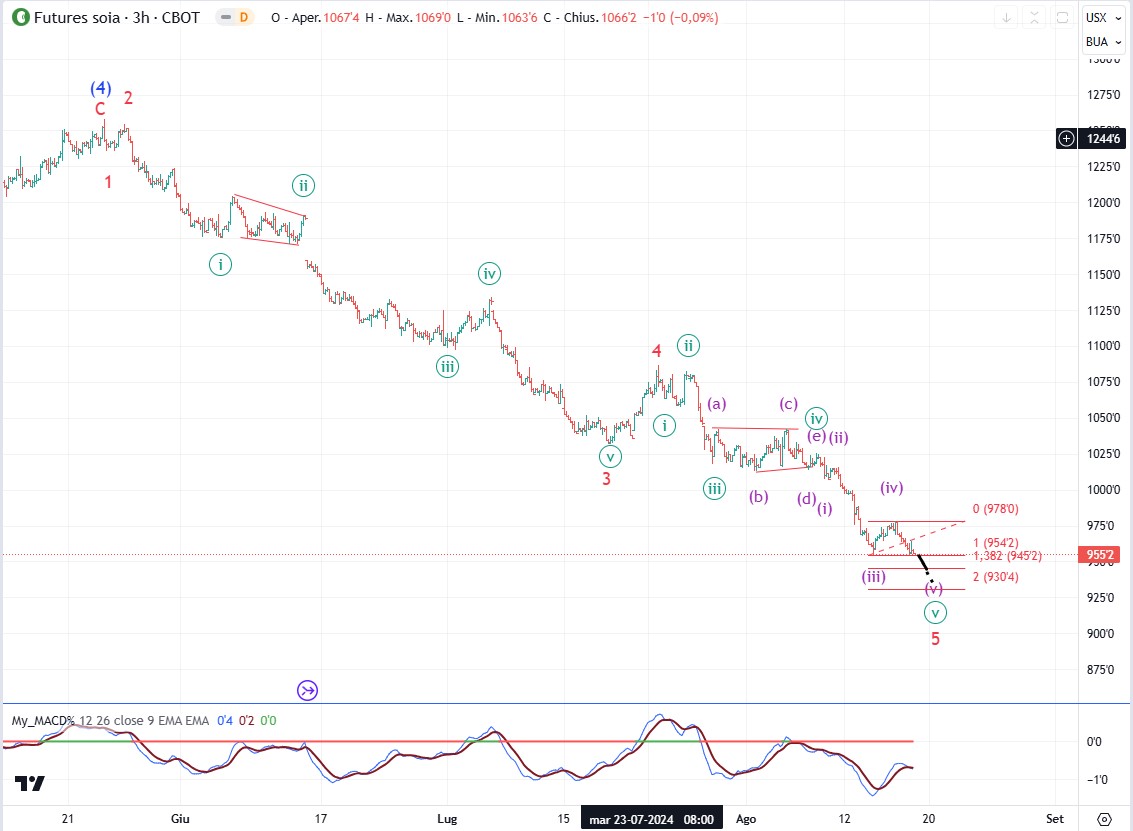This screenshot has width=1133, height=831.
Task: Click the red 955'2 current price label
Action: (1100, 555)
